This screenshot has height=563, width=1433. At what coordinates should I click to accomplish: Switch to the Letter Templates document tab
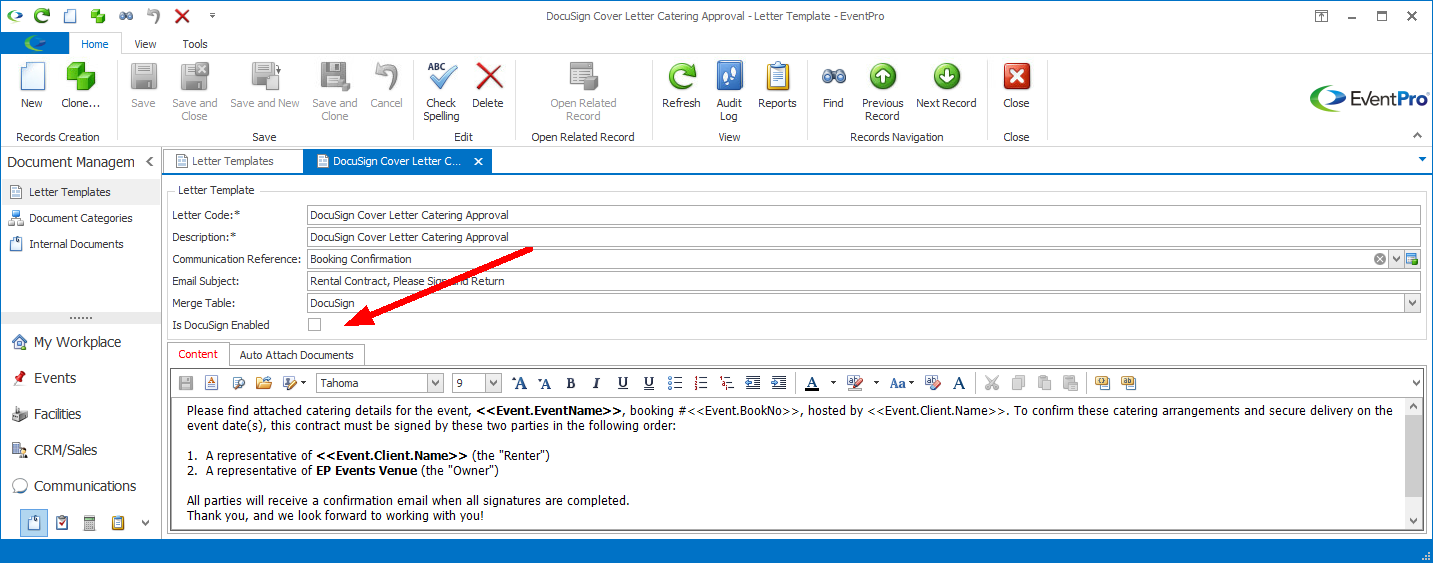pyautogui.click(x=233, y=161)
